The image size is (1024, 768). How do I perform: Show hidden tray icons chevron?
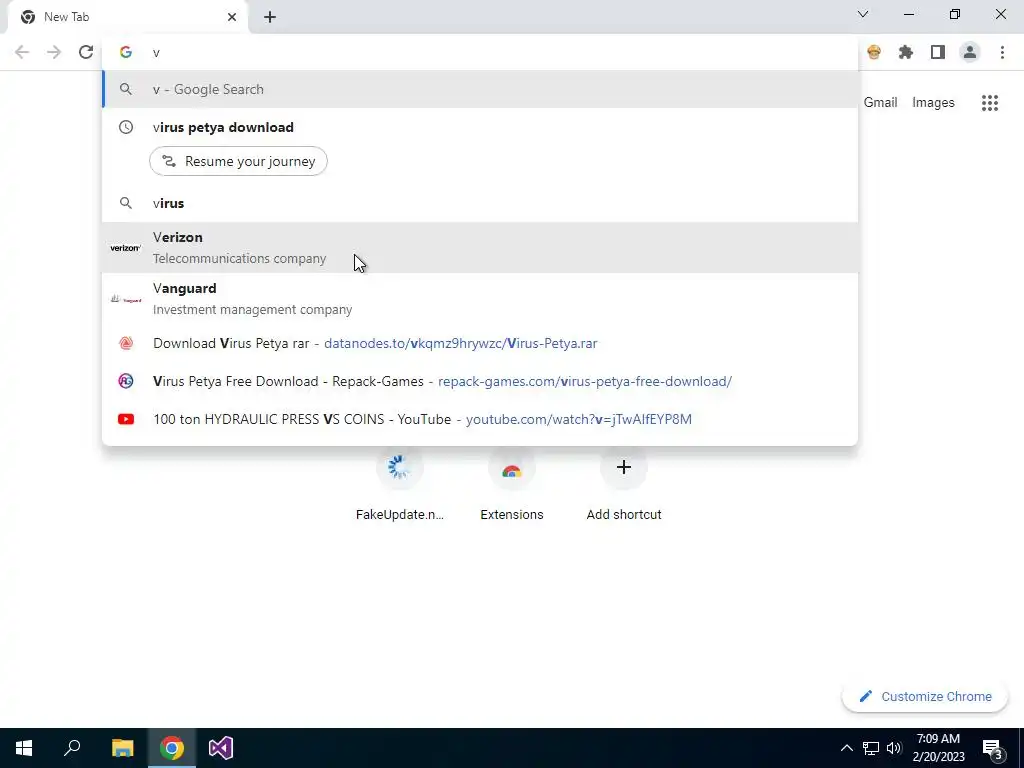pos(846,748)
